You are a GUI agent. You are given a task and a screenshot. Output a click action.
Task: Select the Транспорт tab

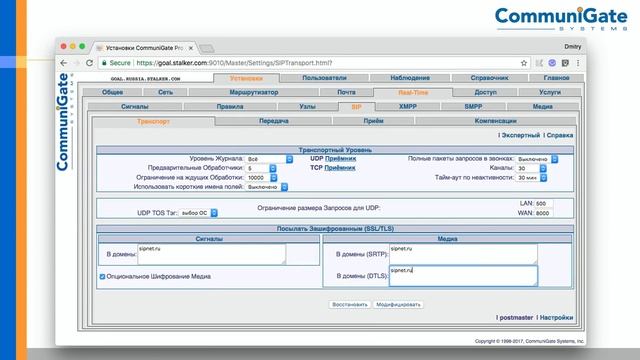click(153, 122)
